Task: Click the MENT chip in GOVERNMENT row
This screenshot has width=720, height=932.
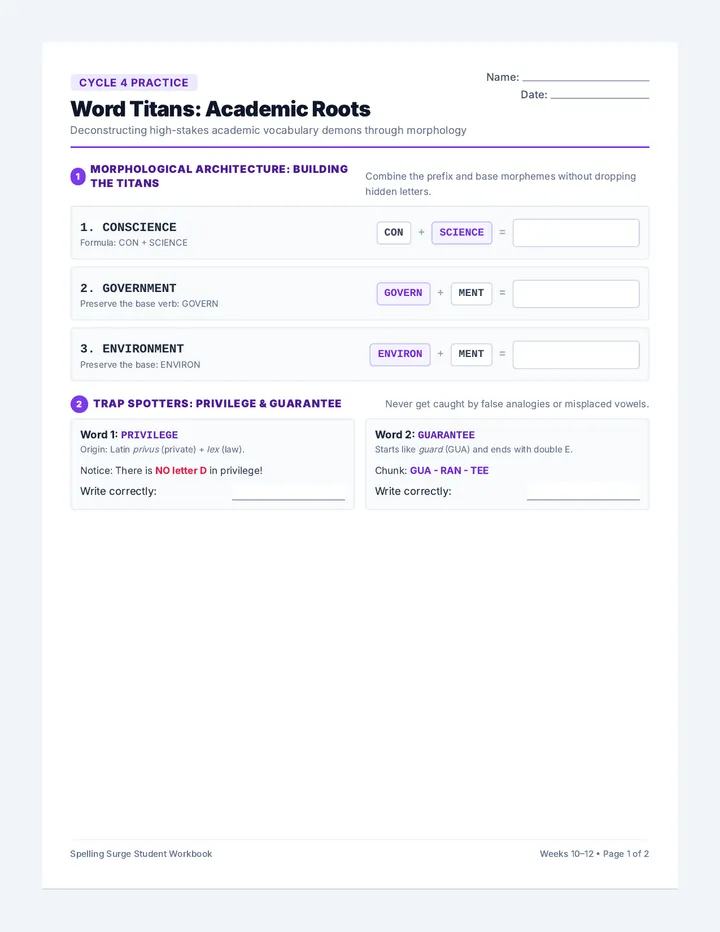Action: click(x=471, y=293)
